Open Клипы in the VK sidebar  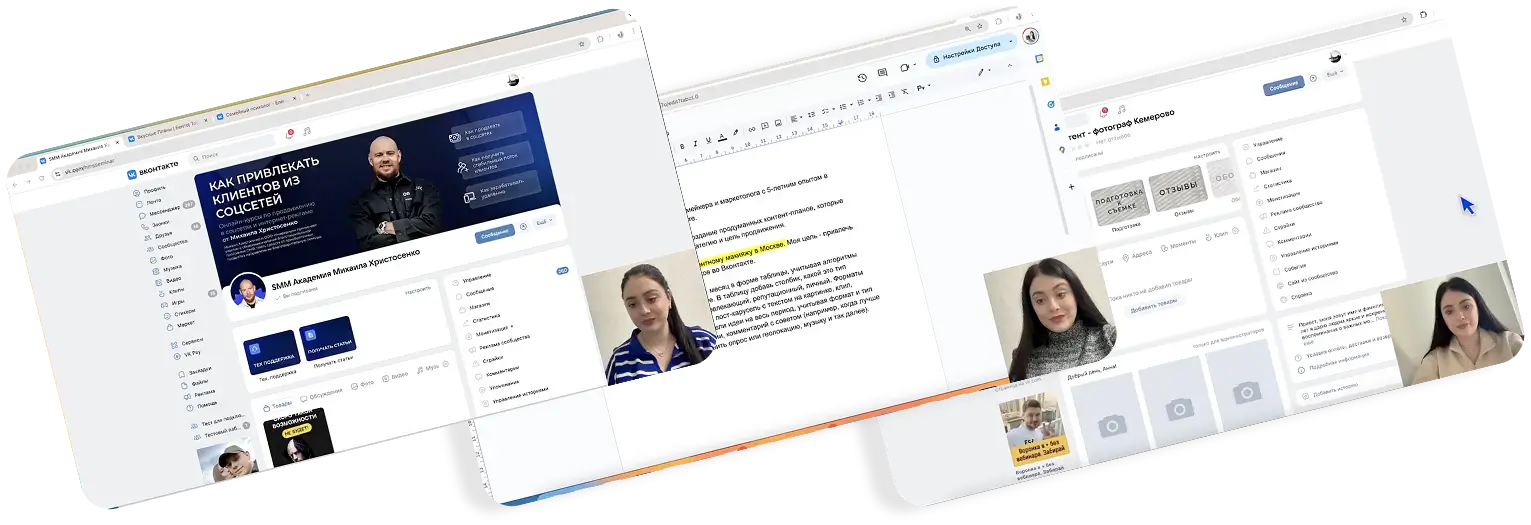pos(172,291)
